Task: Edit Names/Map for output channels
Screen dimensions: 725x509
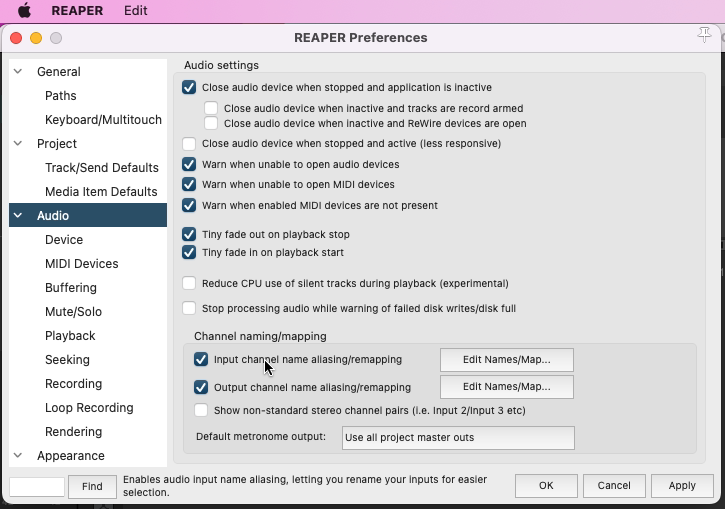Action: click(x=507, y=387)
